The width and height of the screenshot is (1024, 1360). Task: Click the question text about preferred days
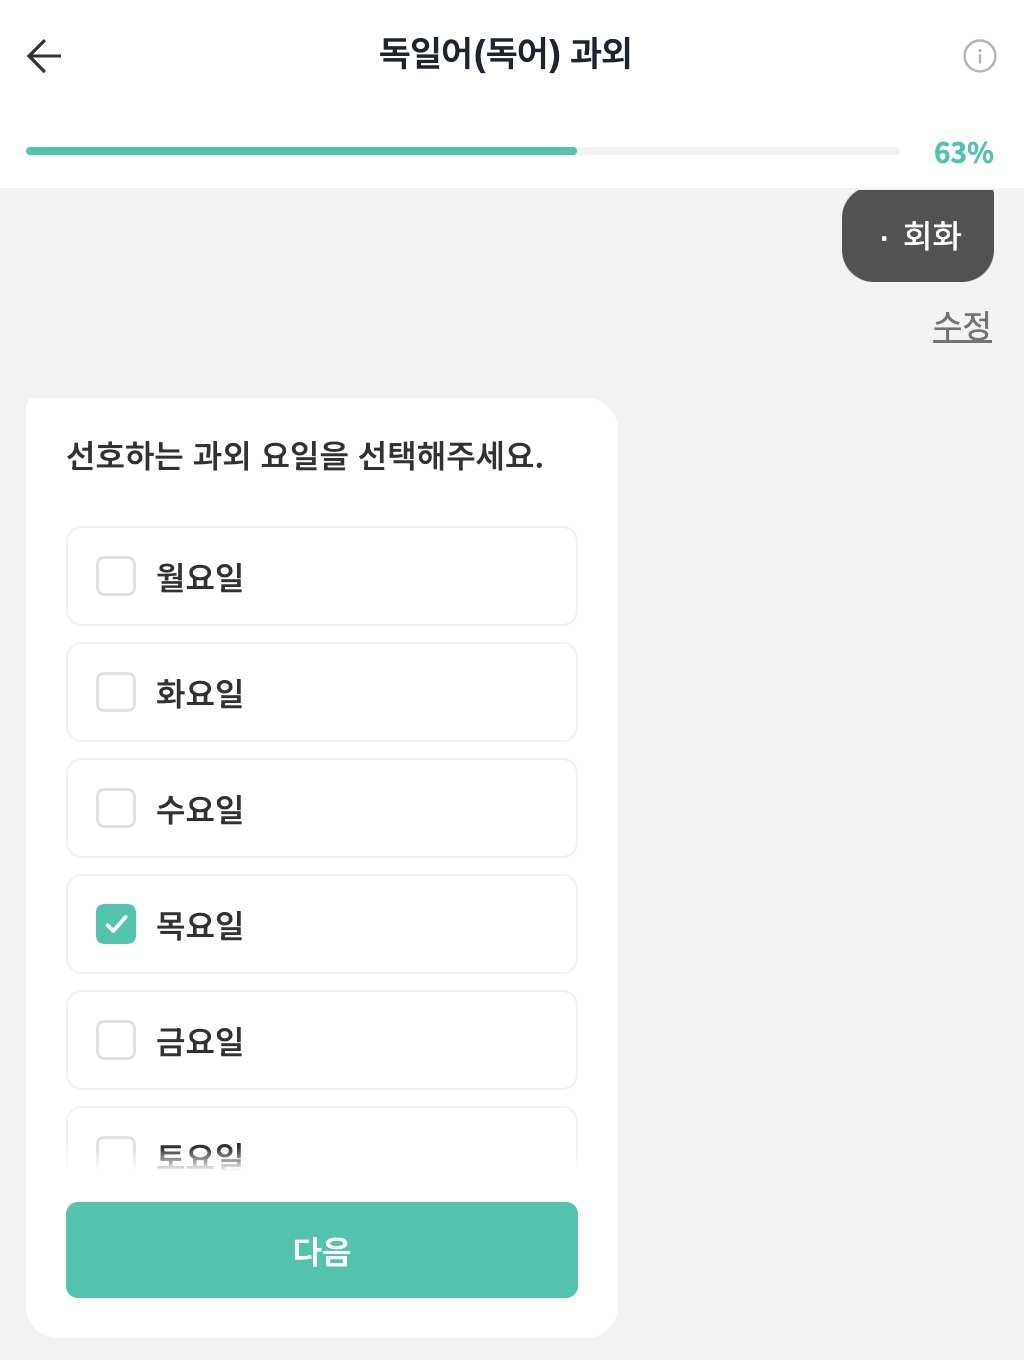pos(305,456)
